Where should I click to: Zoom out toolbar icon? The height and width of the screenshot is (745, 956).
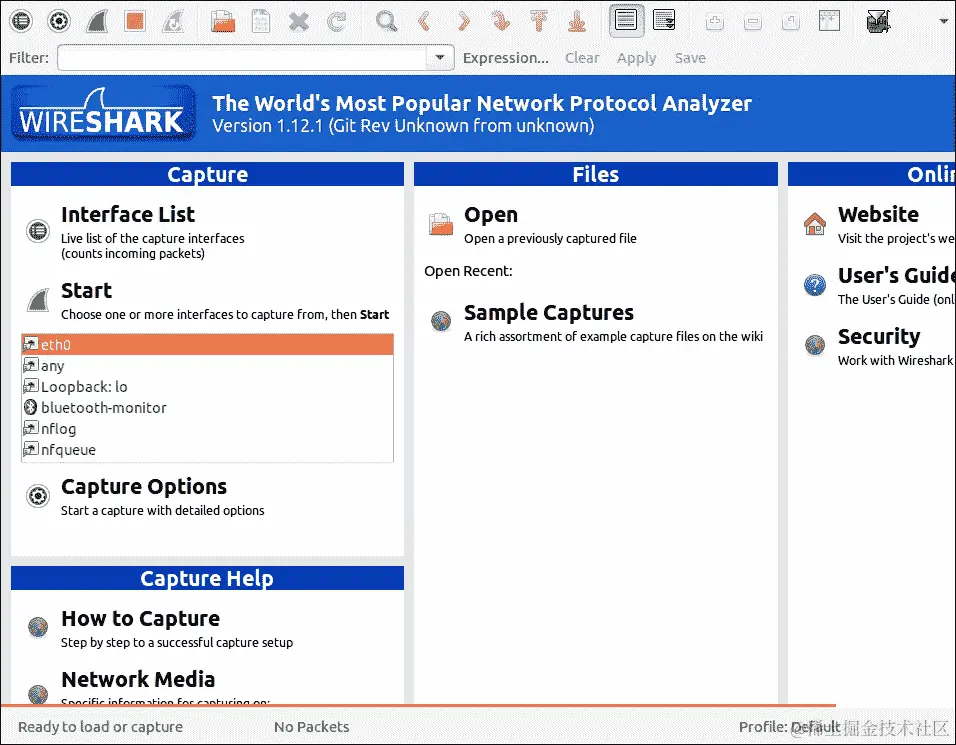pyautogui.click(x=753, y=22)
